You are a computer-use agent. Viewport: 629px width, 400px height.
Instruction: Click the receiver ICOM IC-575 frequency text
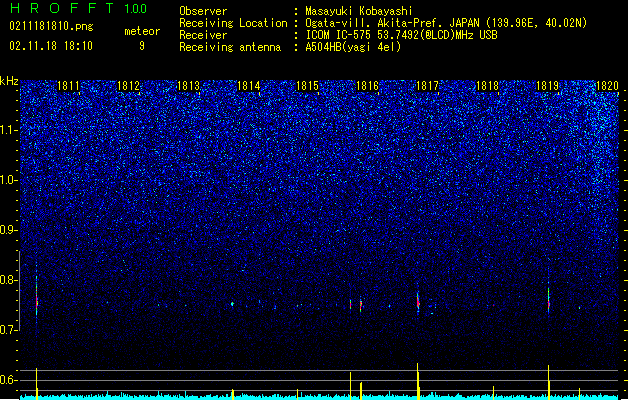401,35
